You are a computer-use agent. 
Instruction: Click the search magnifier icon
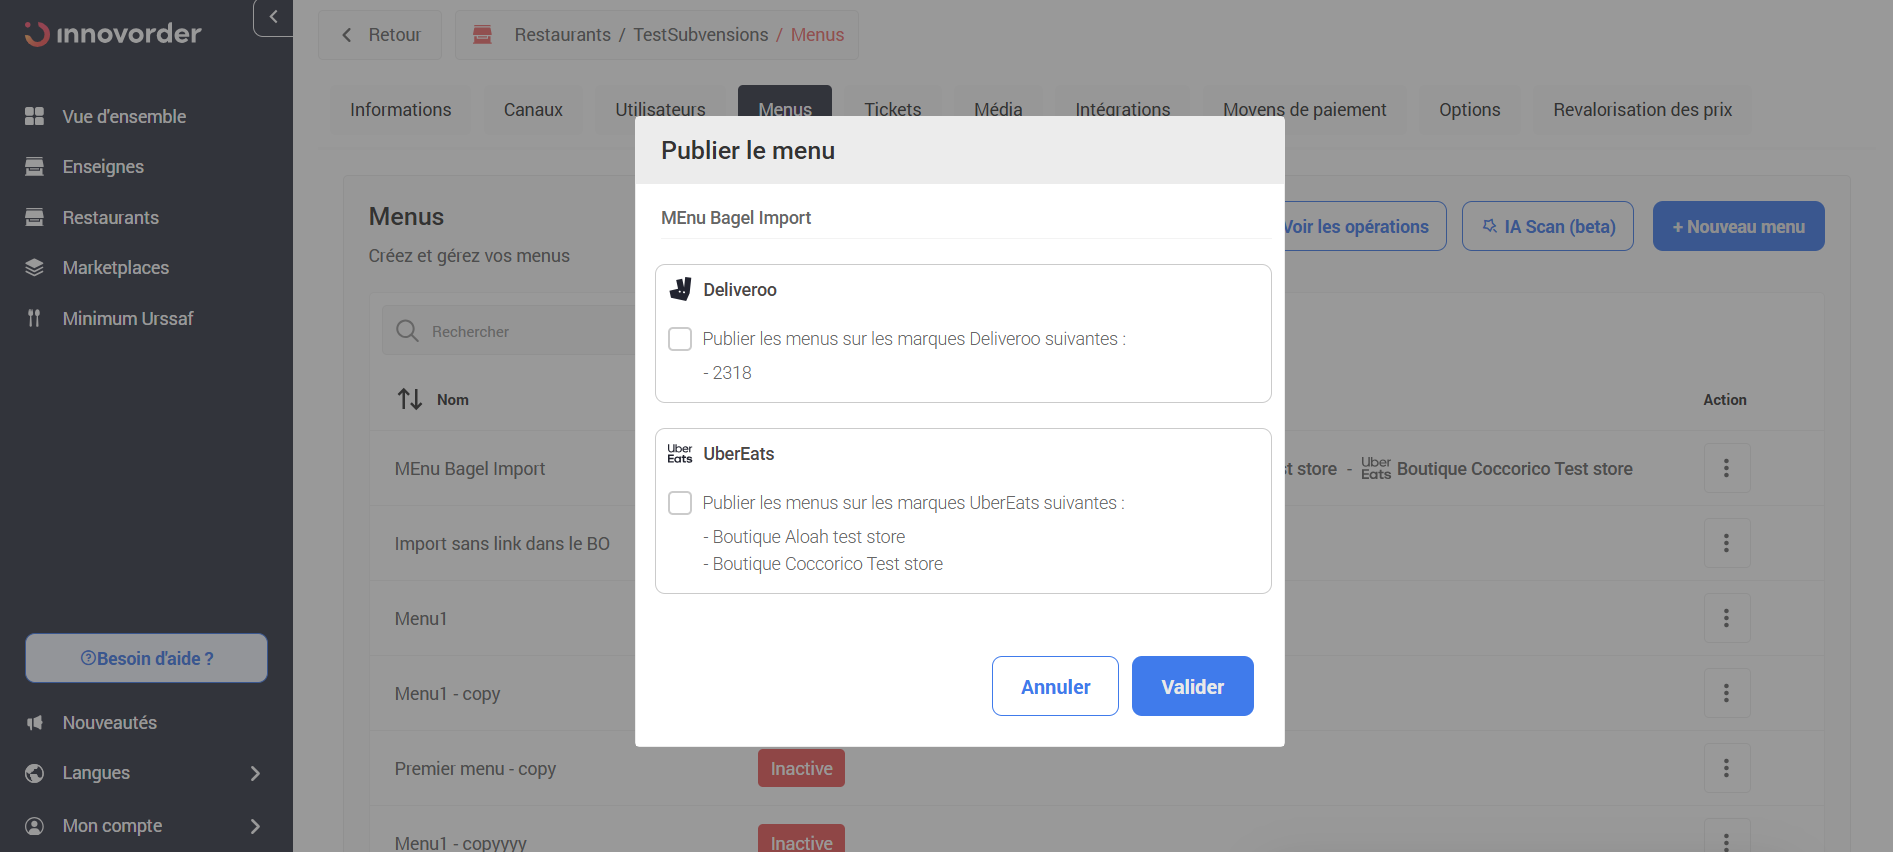click(407, 331)
